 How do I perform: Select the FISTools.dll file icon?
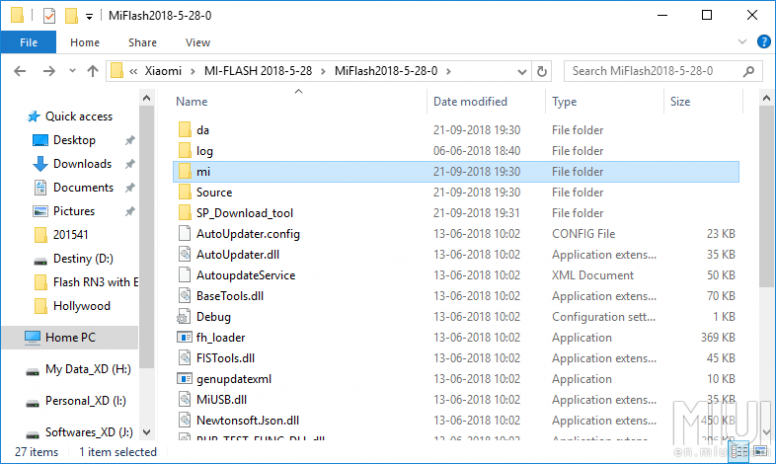[185, 358]
